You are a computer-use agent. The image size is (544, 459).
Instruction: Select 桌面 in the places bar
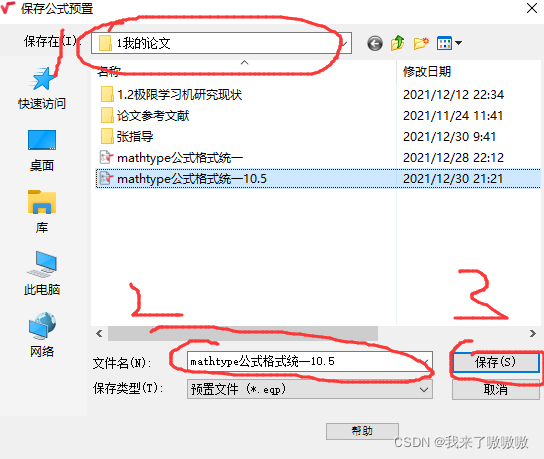point(42,151)
